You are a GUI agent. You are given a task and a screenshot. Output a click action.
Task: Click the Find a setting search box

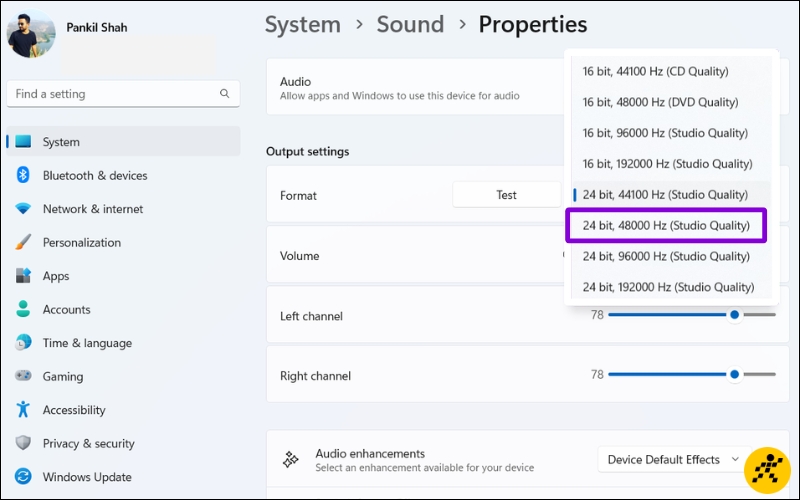[x=123, y=94]
